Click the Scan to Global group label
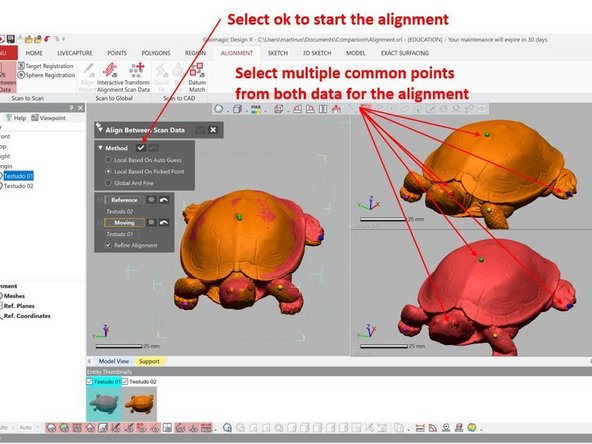Image resolution: width=592 pixels, height=444 pixels. [x=114, y=98]
